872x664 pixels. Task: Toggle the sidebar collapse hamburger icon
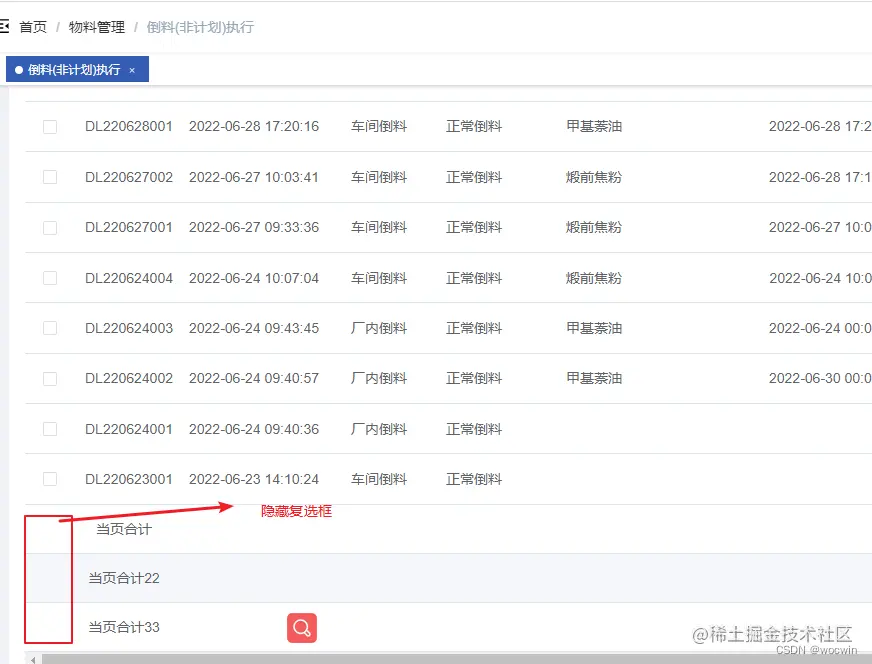point(4,26)
